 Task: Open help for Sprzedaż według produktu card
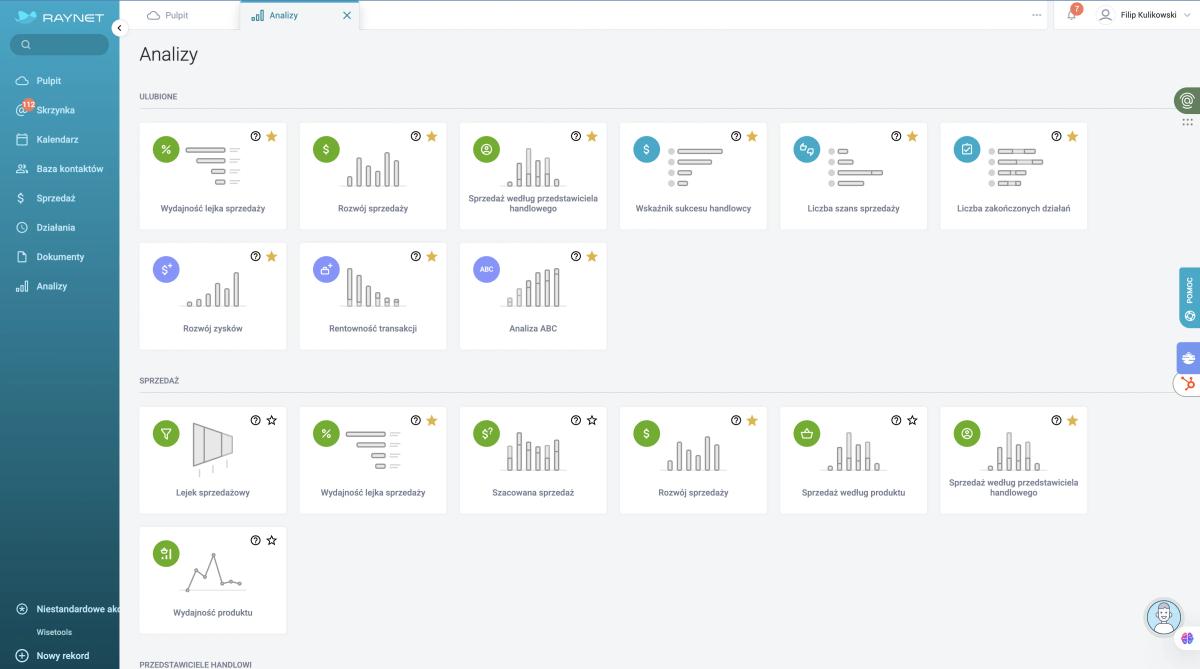click(x=896, y=420)
